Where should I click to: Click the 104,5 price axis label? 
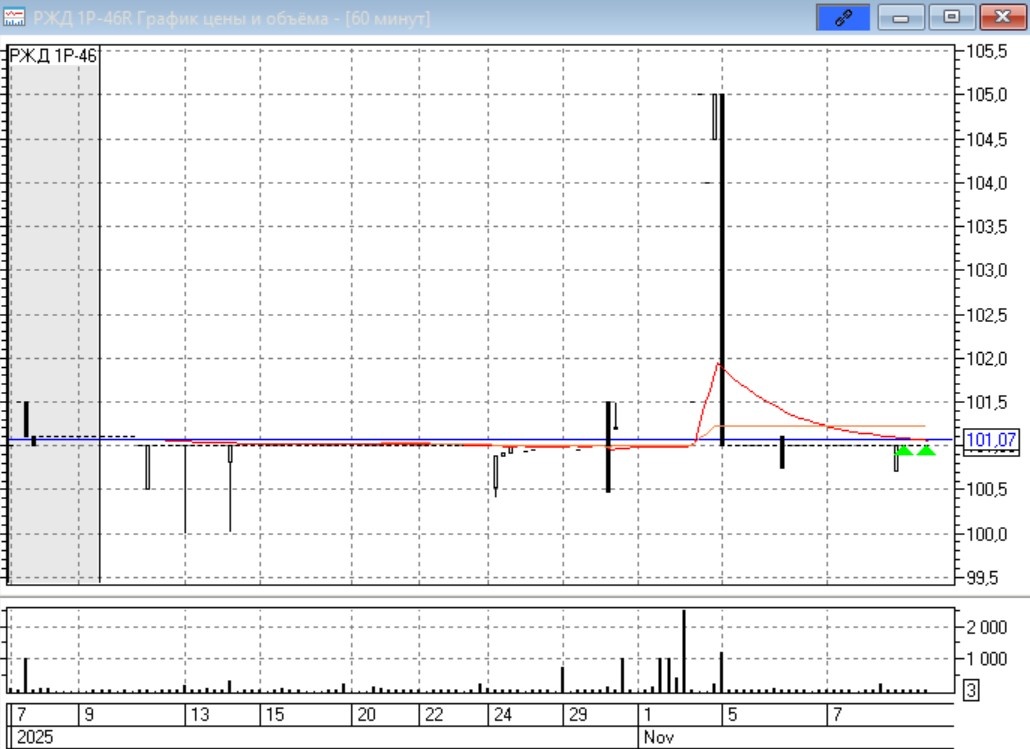[x=986, y=139]
